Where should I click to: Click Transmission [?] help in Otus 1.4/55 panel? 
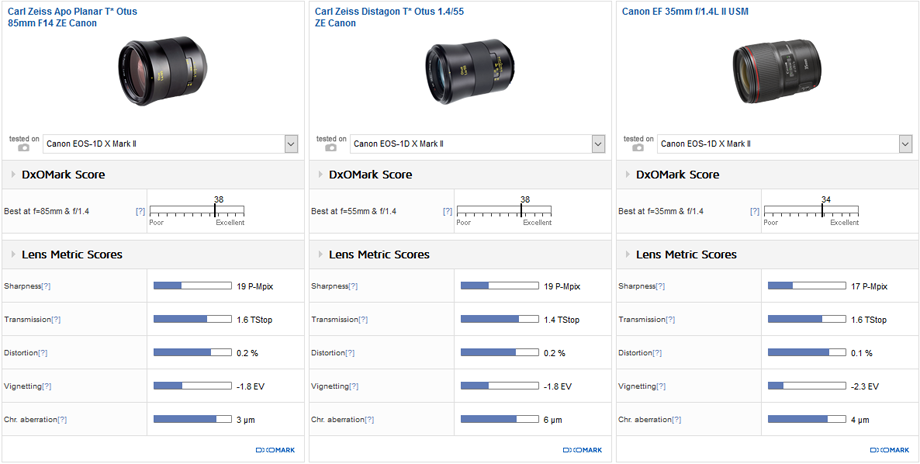(363, 320)
